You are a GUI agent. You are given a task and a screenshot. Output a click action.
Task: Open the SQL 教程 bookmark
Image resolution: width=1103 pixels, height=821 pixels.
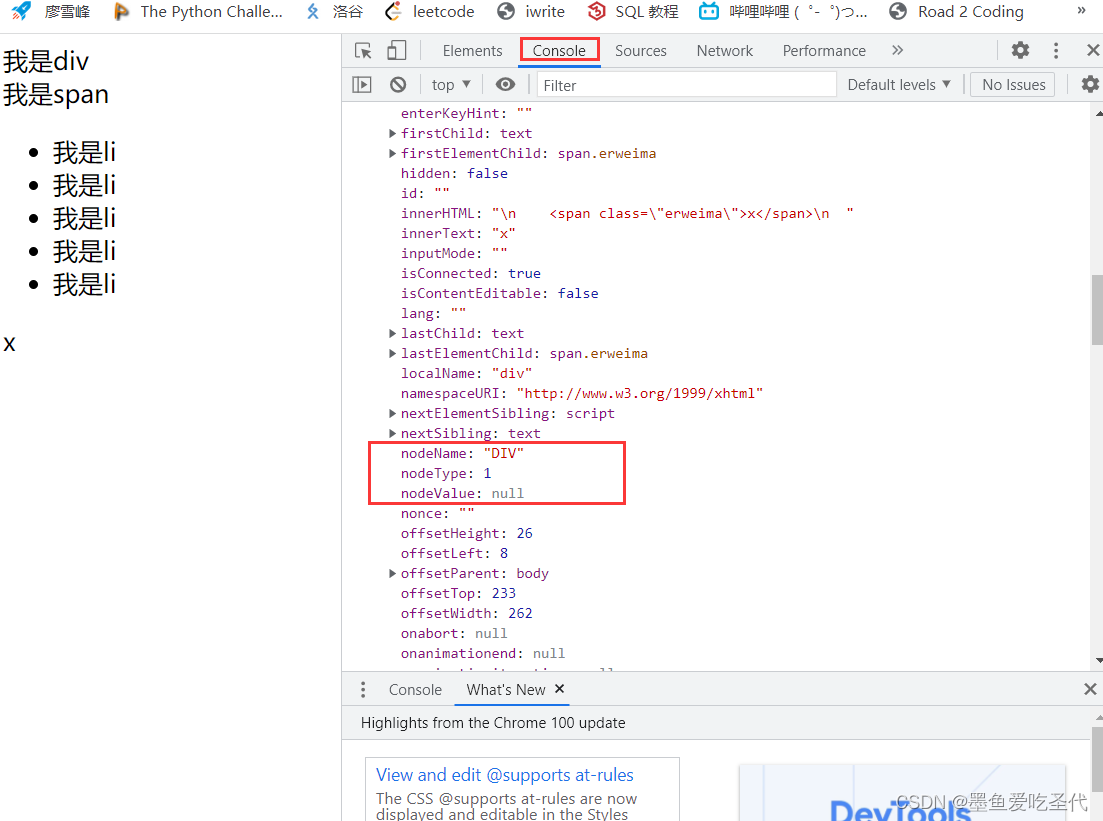(x=632, y=11)
